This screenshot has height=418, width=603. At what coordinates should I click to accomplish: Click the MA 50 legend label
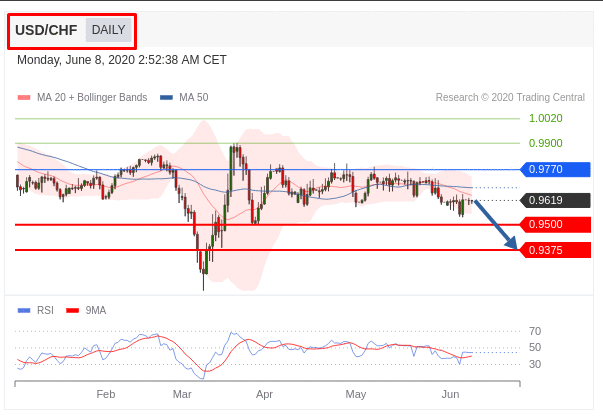pyautogui.click(x=194, y=97)
